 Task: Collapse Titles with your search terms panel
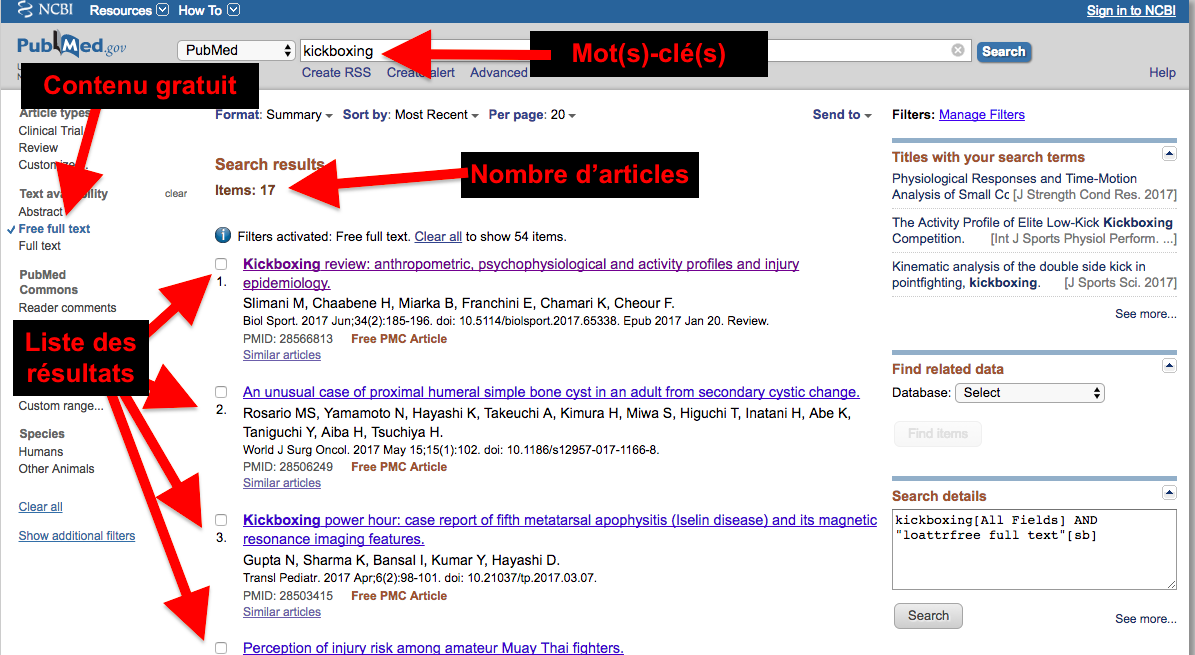pyautogui.click(x=1169, y=154)
